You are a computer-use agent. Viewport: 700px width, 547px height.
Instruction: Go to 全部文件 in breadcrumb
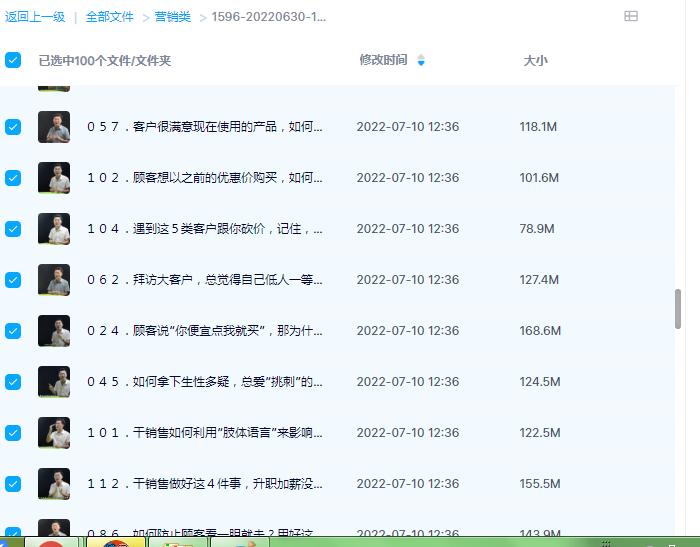click(x=109, y=17)
